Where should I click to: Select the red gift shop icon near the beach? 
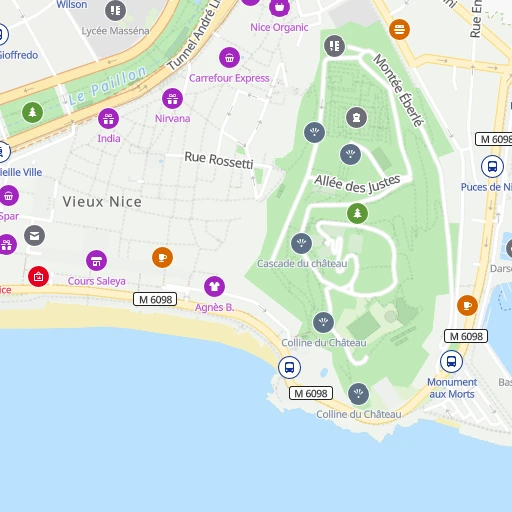[38, 277]
